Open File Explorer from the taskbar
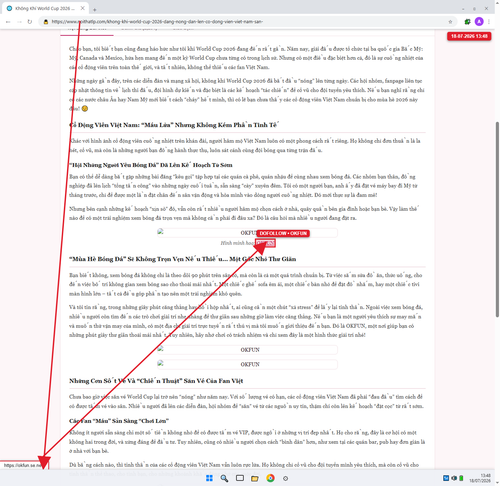Screen dimensions: 500x486 255,478
